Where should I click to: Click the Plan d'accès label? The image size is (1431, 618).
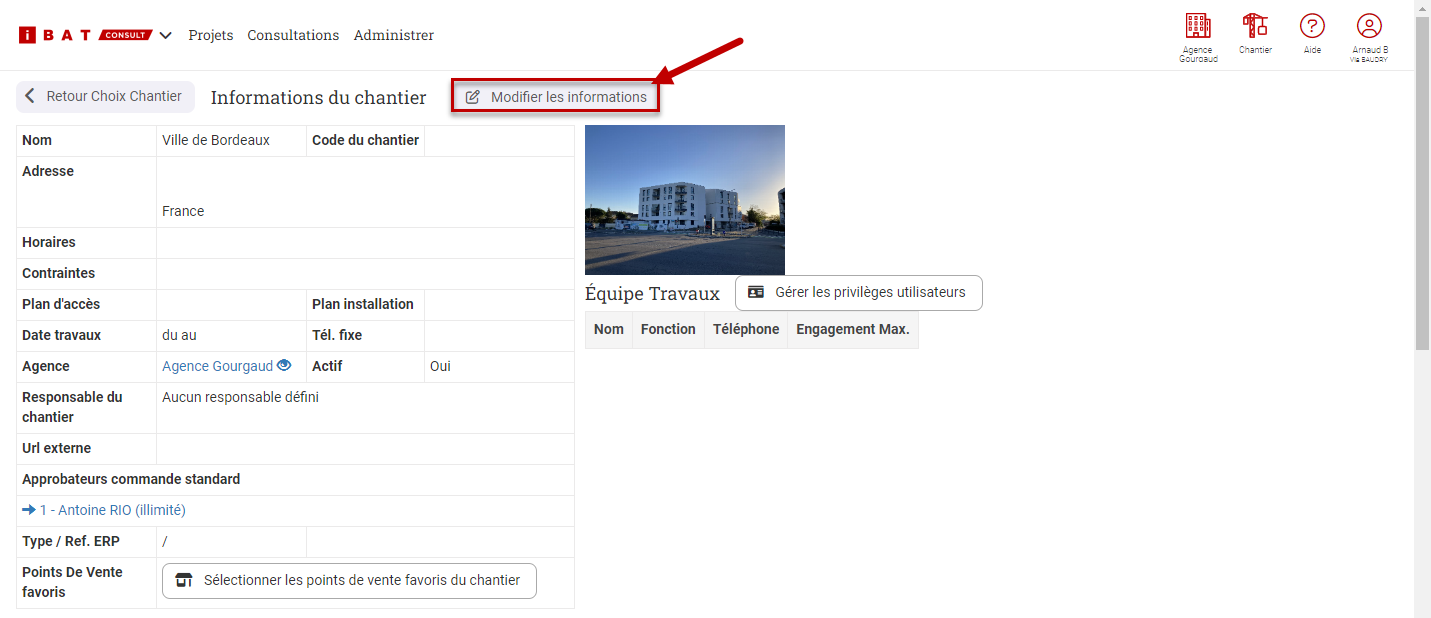coord(61,305)
